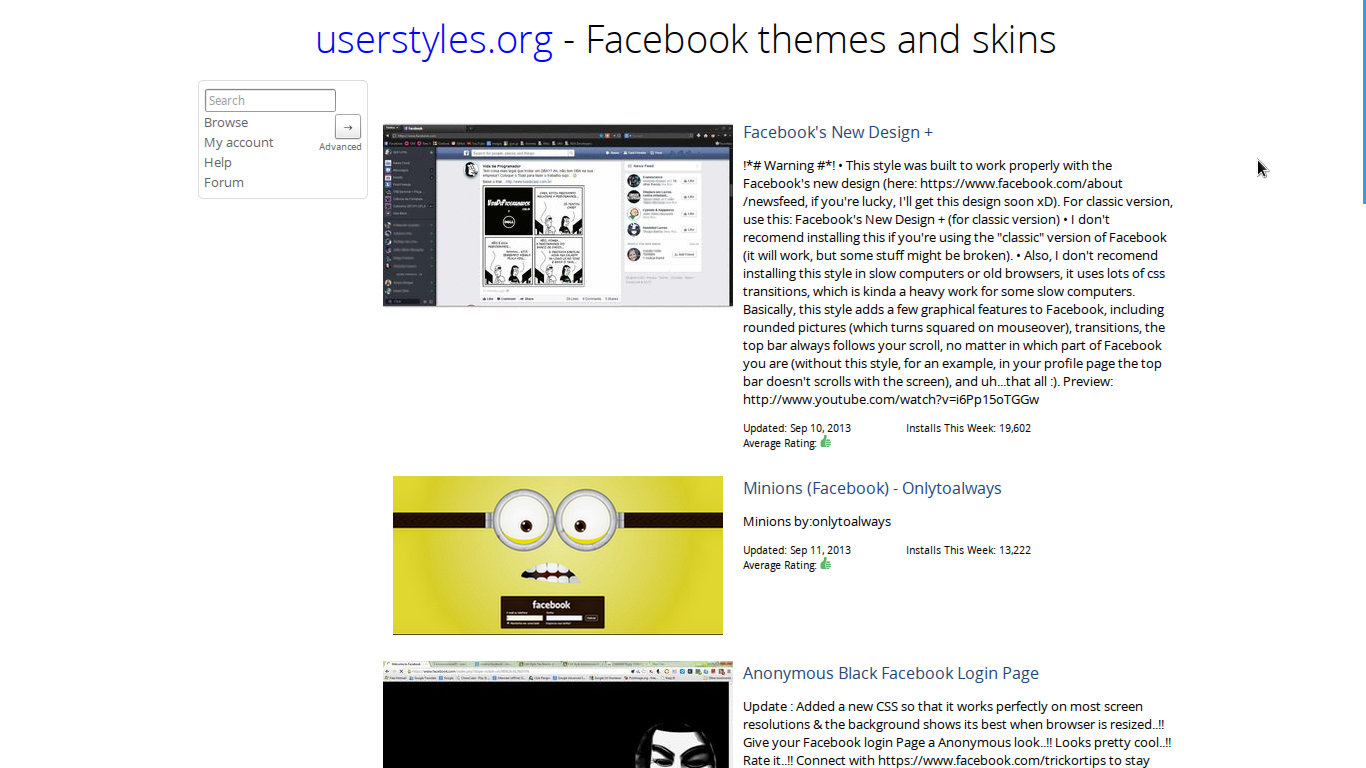The height and width of the screenshot is (768, 1366).
Task: Open Minions (Facebook) - Onlytoalways style title
Action: click(872, 488)
